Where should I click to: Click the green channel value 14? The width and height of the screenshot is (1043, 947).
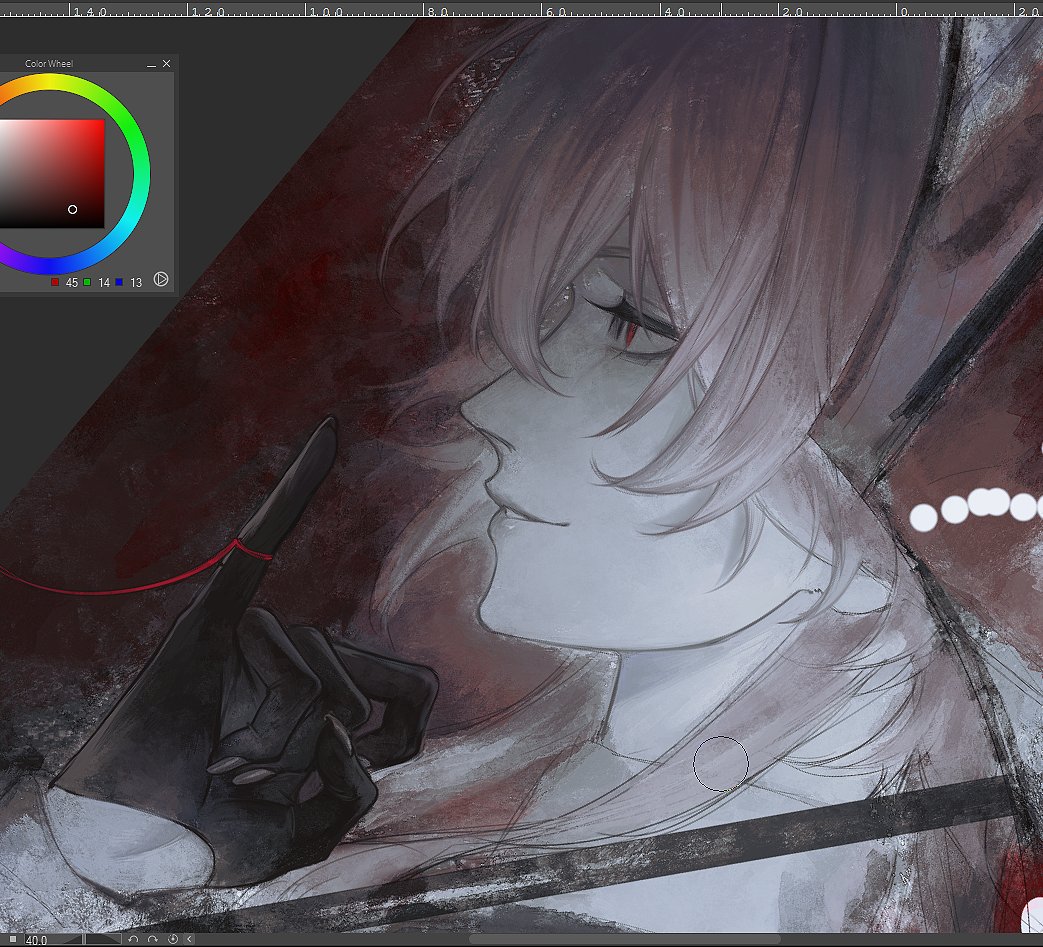(x=104, y=283)
